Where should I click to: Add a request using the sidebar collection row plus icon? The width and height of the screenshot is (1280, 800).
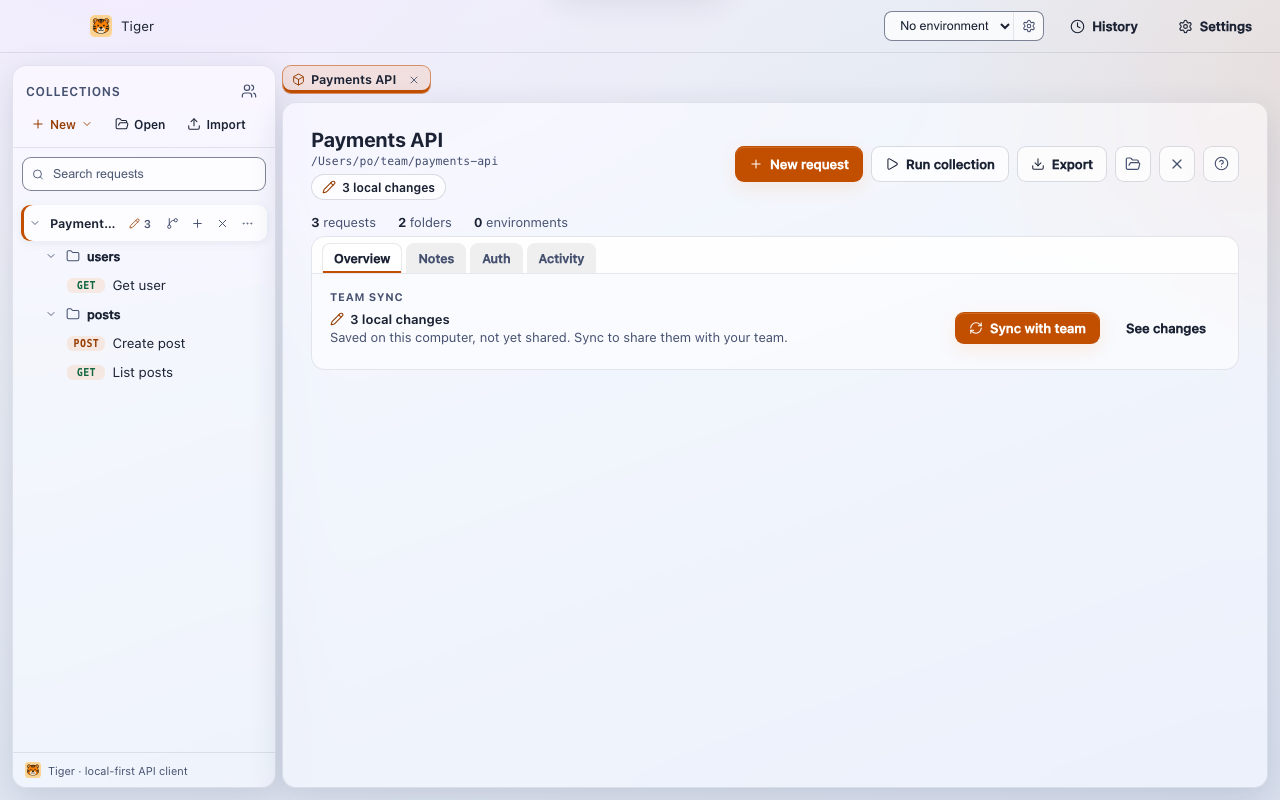[197, 224]
